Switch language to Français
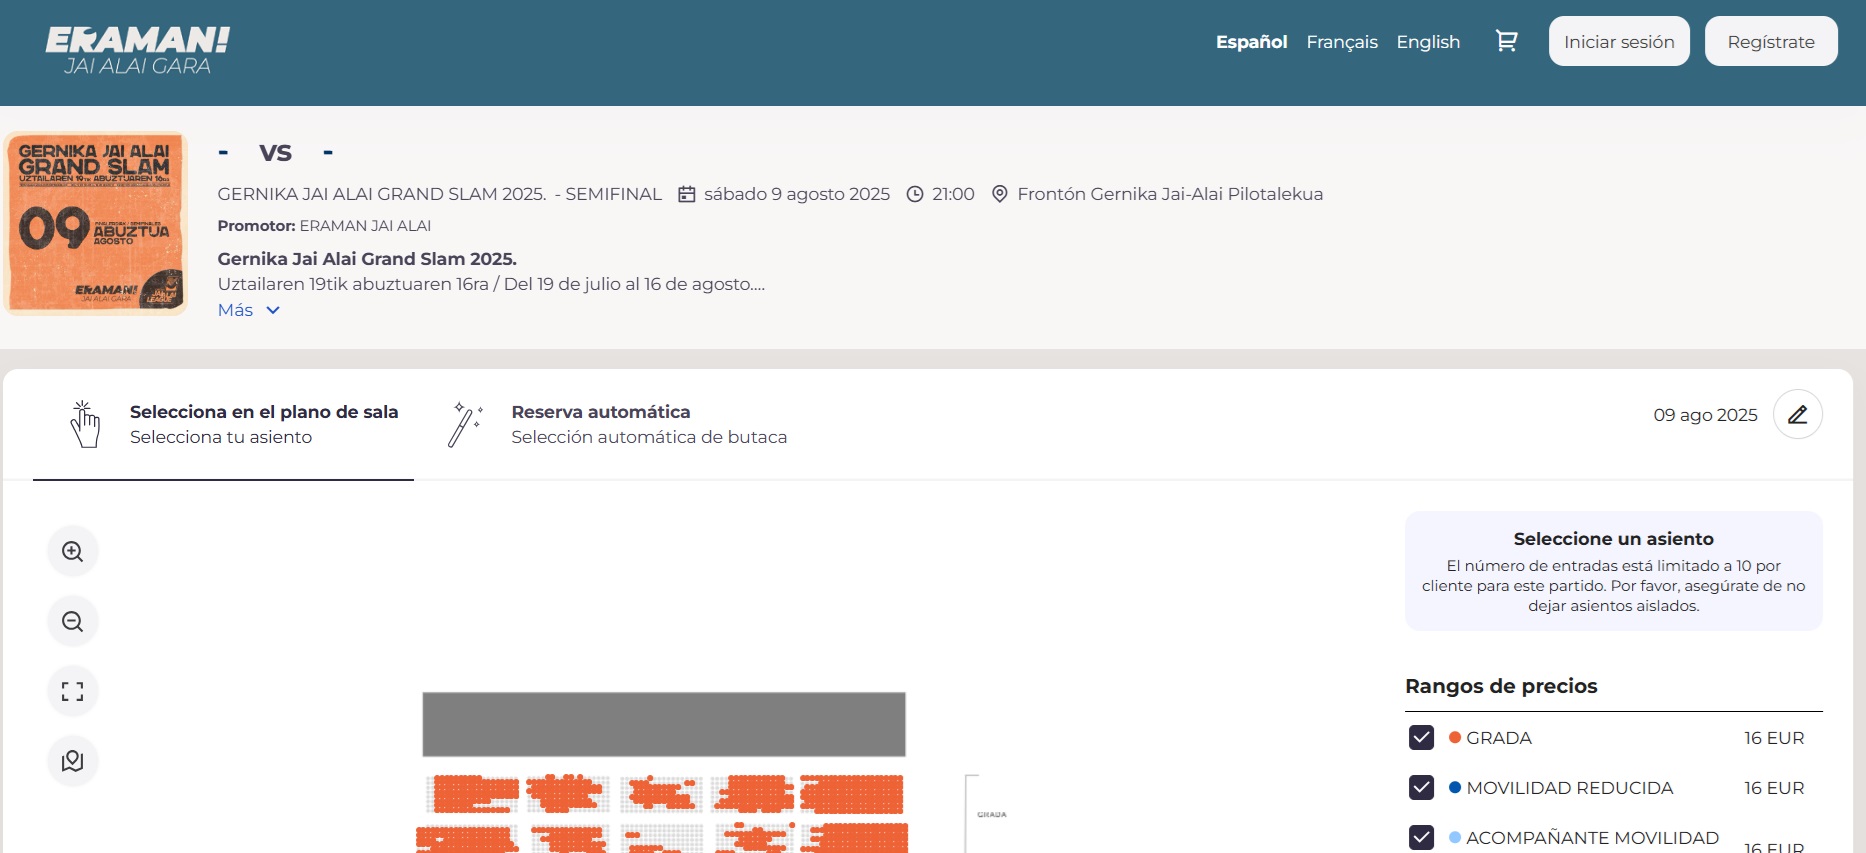 pos(1342,42)
